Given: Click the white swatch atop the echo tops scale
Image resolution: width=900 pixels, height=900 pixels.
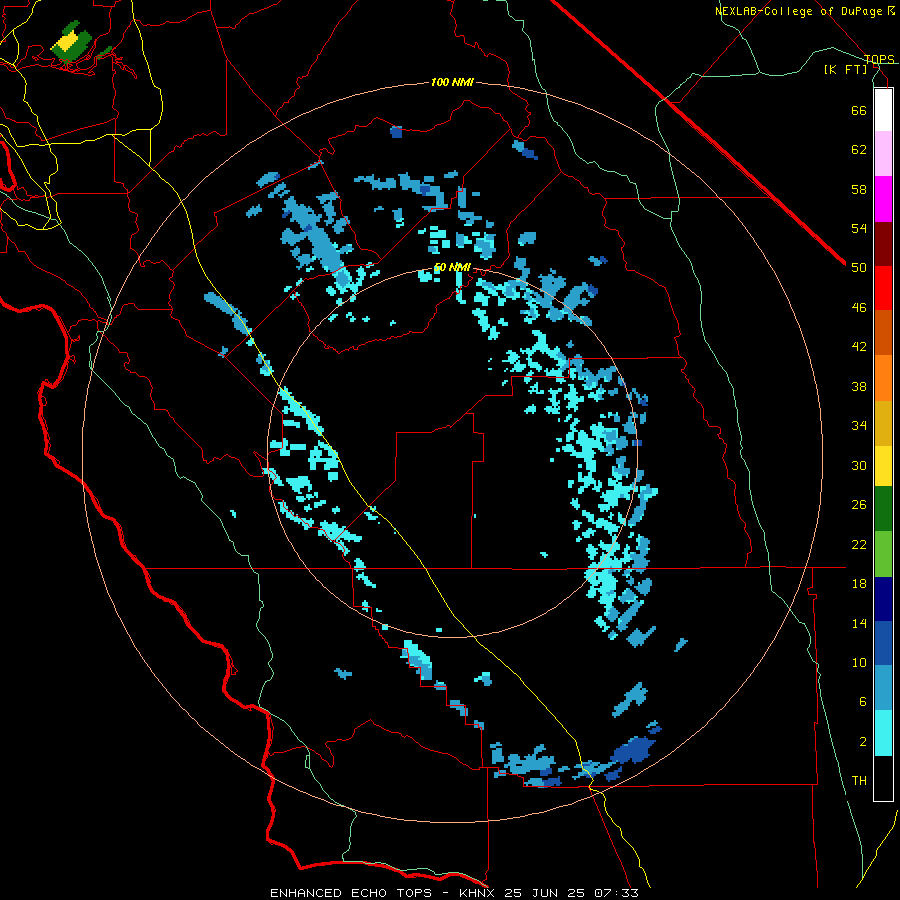Looking at the screenshot, I should pyautogui.click(x=883, y=110).
